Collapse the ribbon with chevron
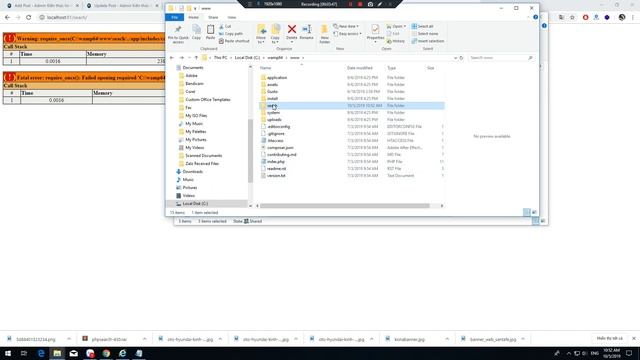This screenshot has height=360, width=640. (x=529, y=17)
